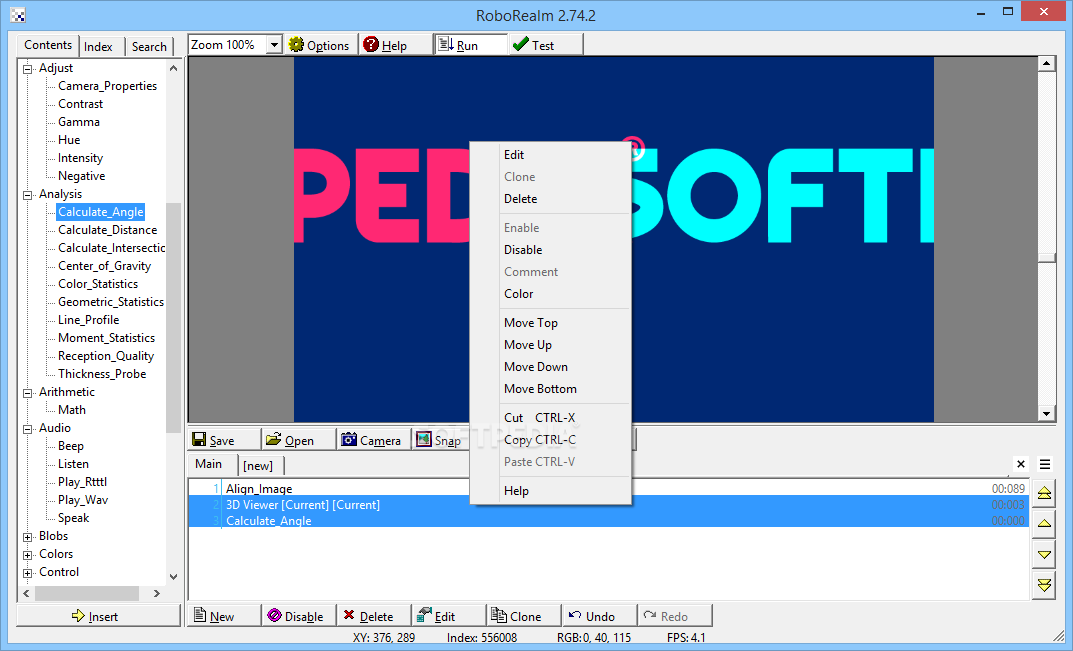This screenshot has height=651, width=1073.
Task: Click the move-to-bottom double arrow icon
Action: pos(1044,585)
